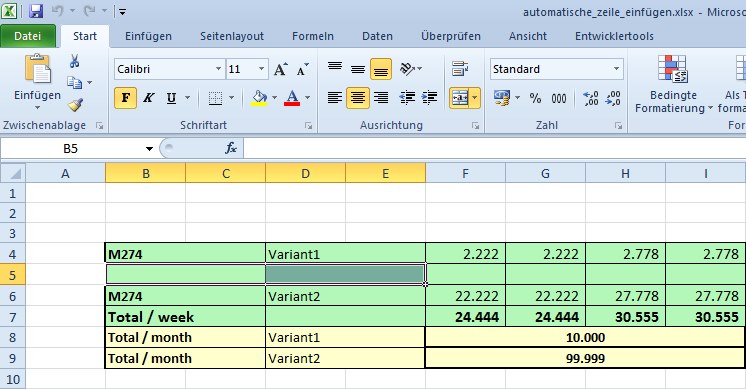Click merge and center icon
Image resolution: width=746 pixels, height=389 pixels.
[460, 98]
